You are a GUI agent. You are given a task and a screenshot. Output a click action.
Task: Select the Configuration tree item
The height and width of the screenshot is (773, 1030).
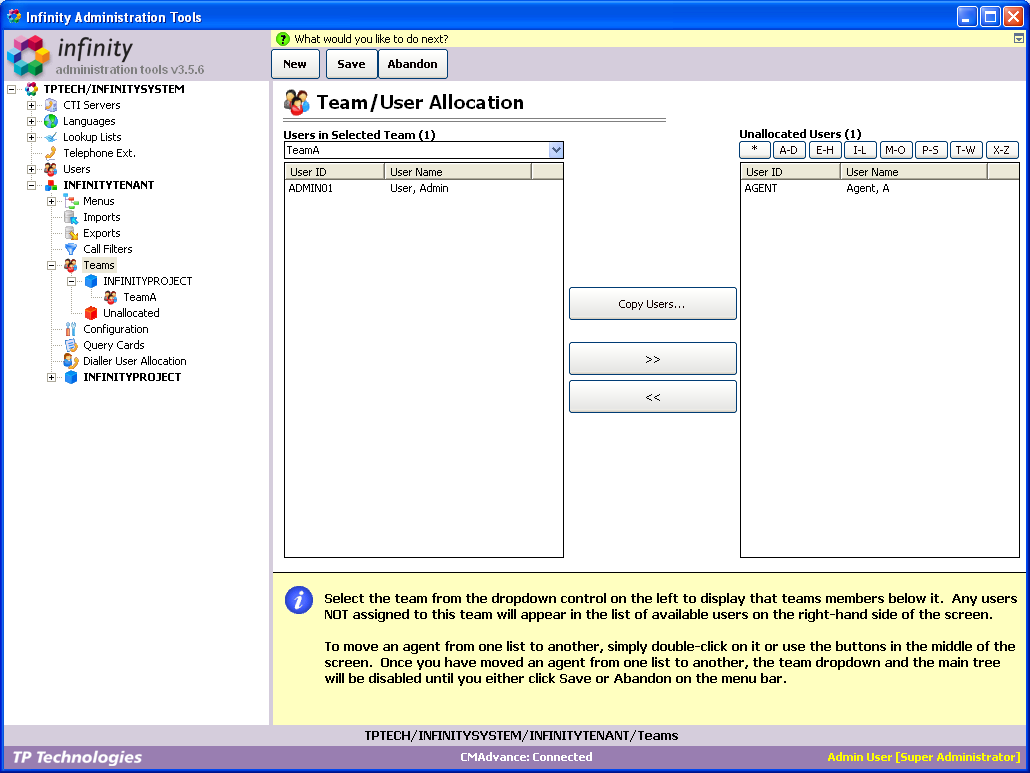click(116, 329)
